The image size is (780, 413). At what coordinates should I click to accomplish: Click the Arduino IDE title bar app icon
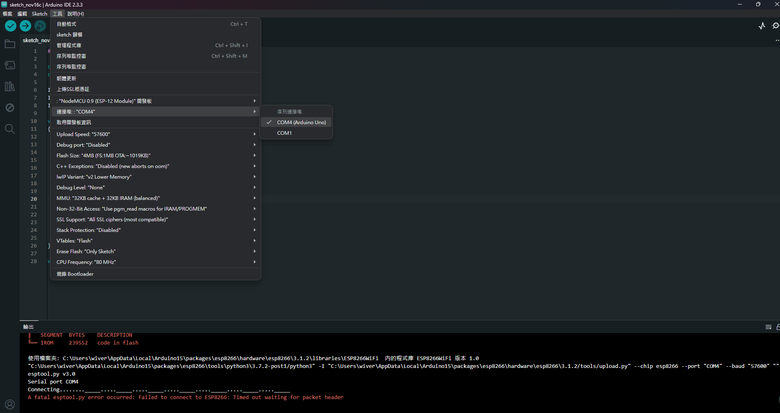point(4,4)
